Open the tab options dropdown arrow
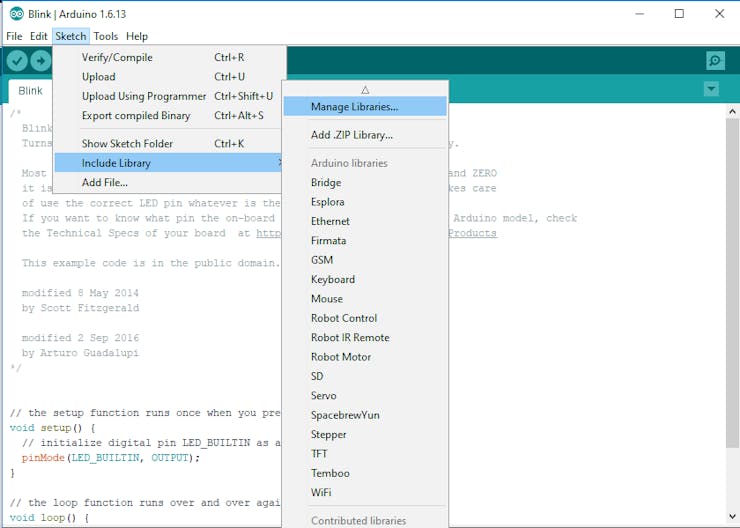The width and height of the screenshot is (740, 528). [x=711, y=89]
